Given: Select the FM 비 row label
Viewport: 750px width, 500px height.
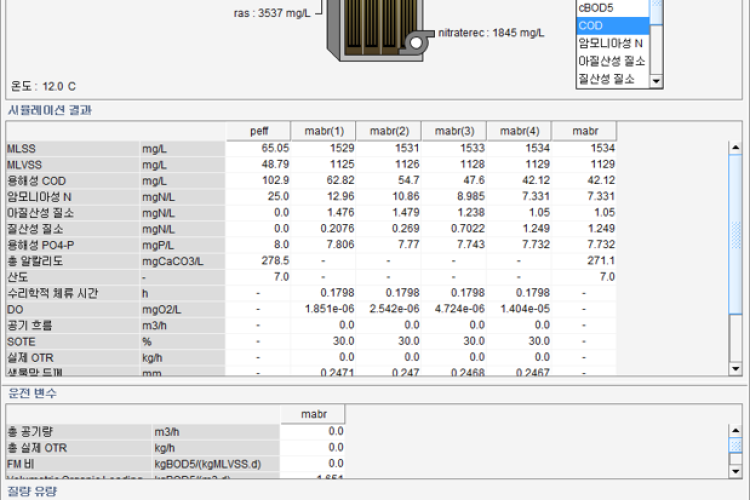Looking at the screenshot, I should point(79,464).
